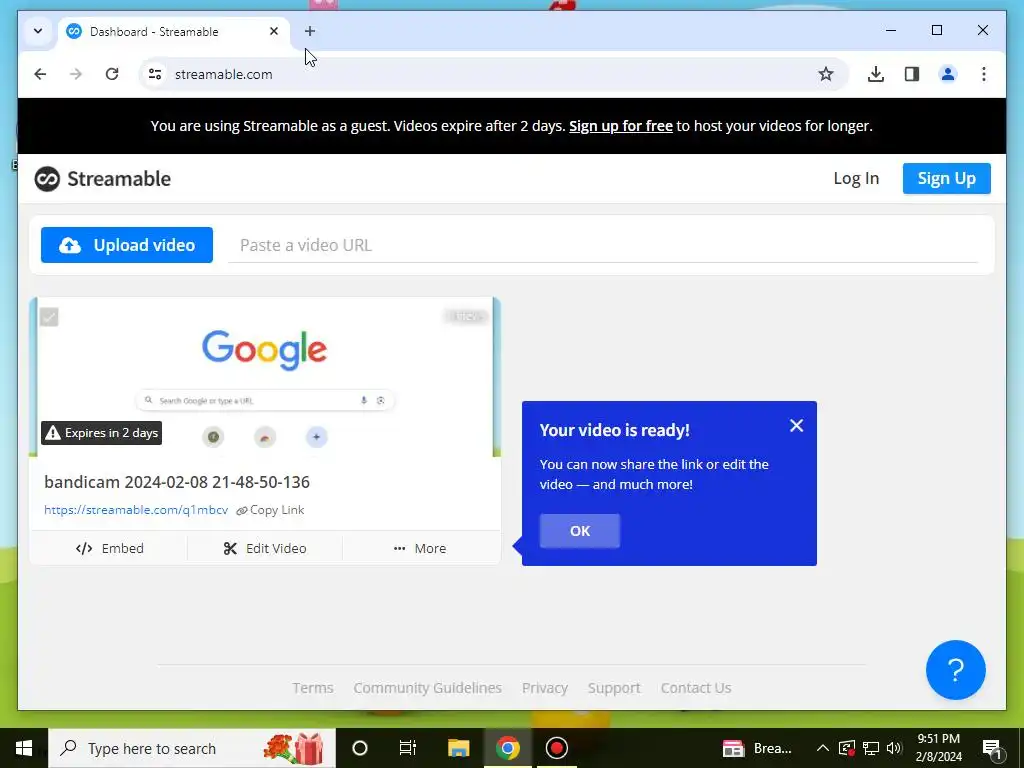
Task: Open the Contact Us footer link
Action: pos(696,688)
